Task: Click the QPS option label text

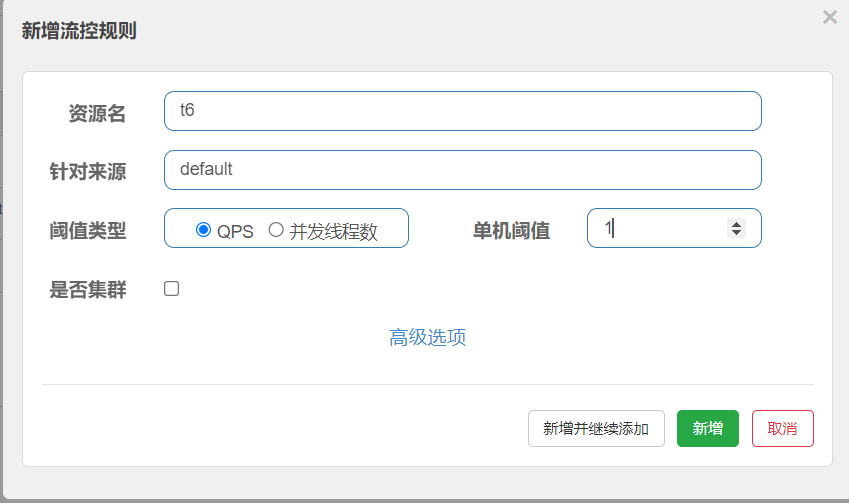Action: coord(236,231)
